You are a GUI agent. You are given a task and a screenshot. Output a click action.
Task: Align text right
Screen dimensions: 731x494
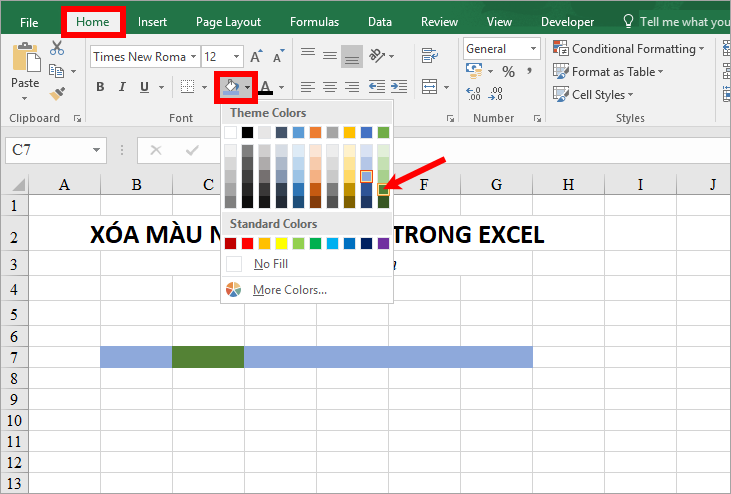pos(352,87)
